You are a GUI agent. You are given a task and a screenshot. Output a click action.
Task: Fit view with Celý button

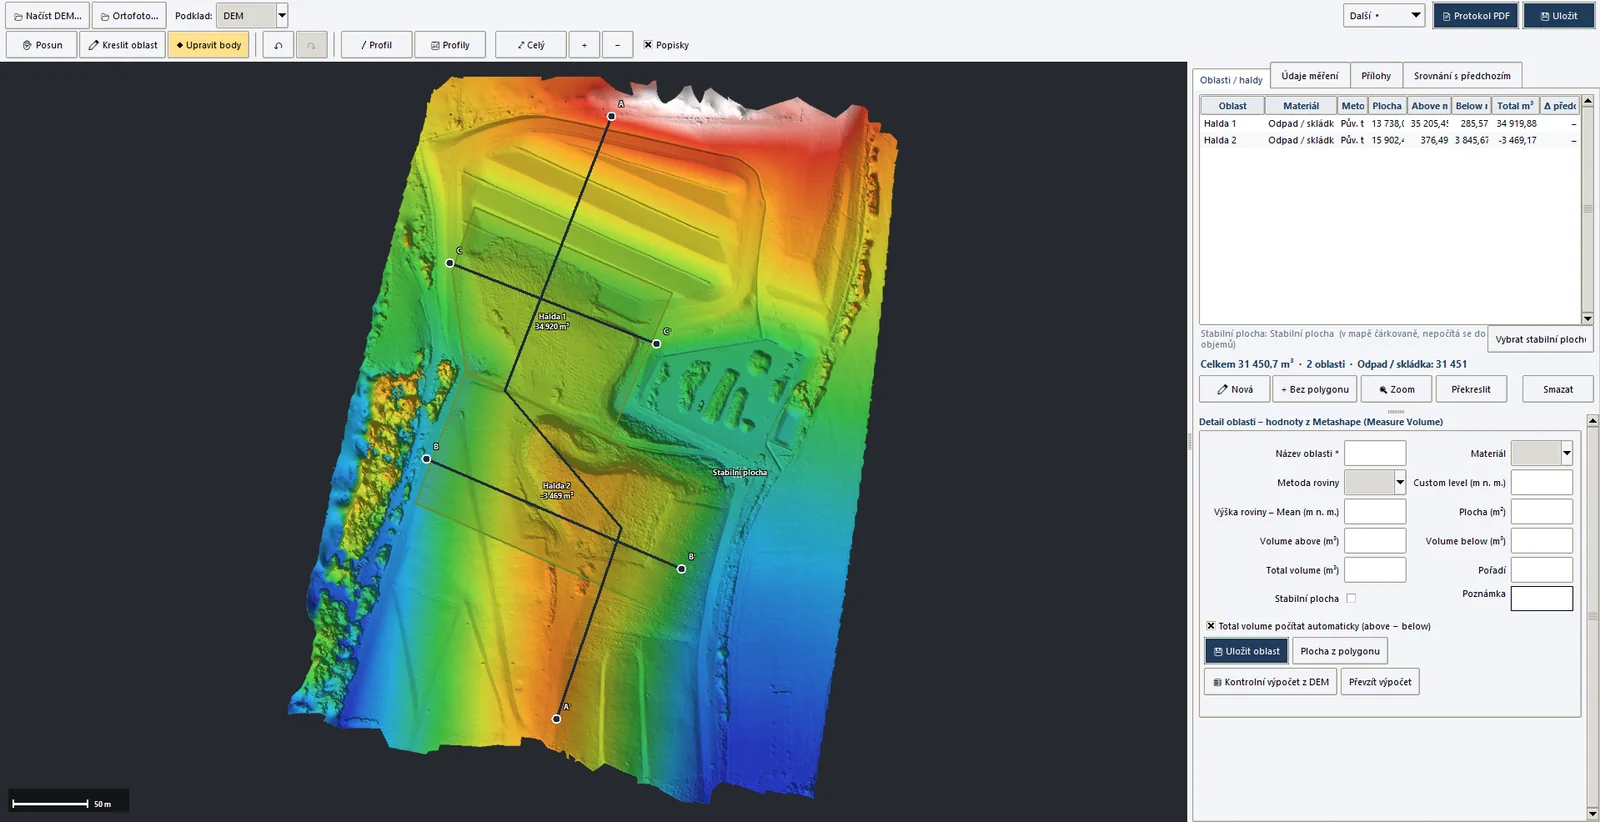530,45
